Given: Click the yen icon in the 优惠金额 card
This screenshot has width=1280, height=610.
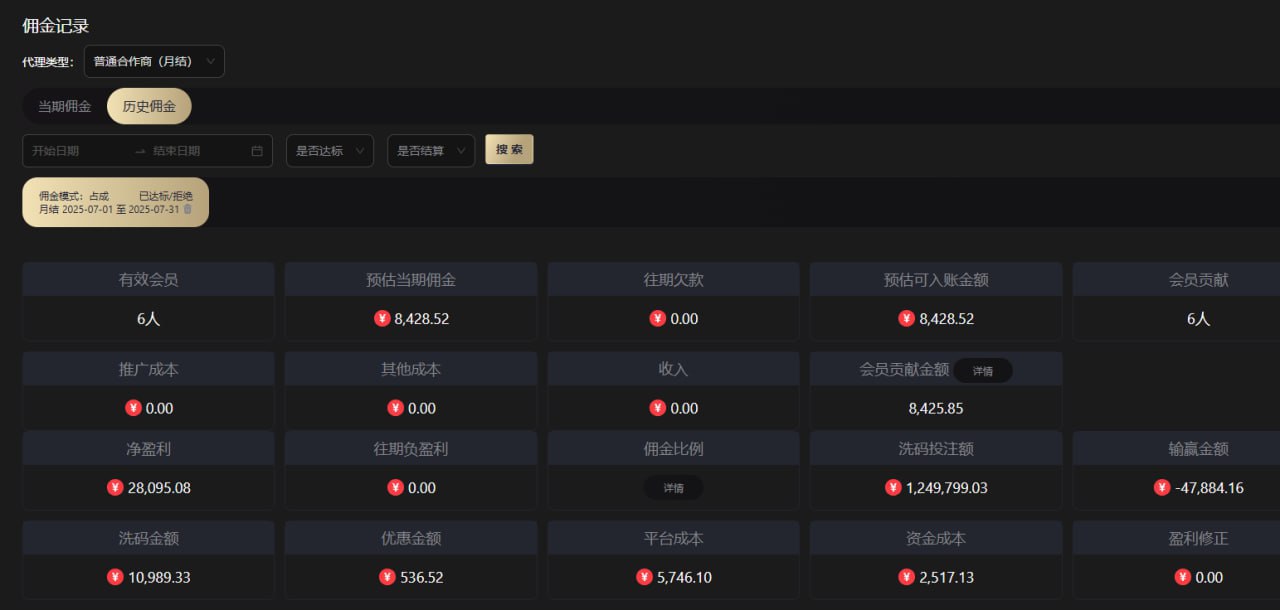Looking at the screenshot, I should tap(387, 577).
